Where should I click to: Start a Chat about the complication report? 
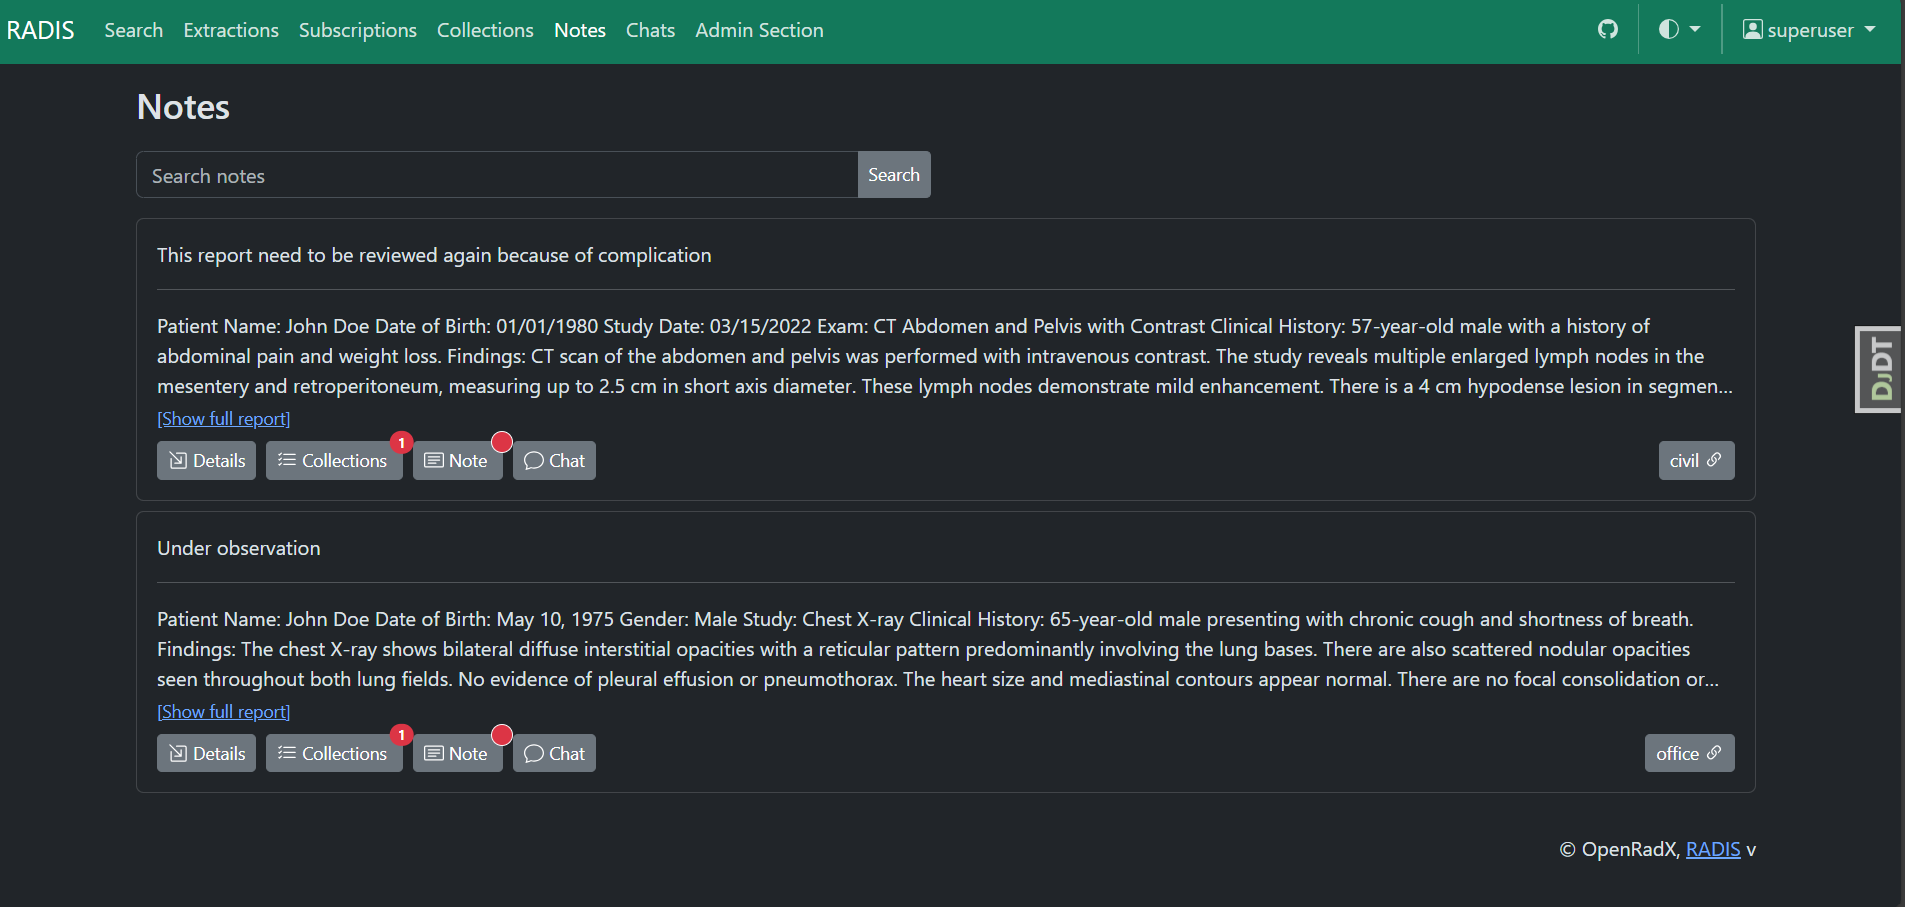(554, 460)
